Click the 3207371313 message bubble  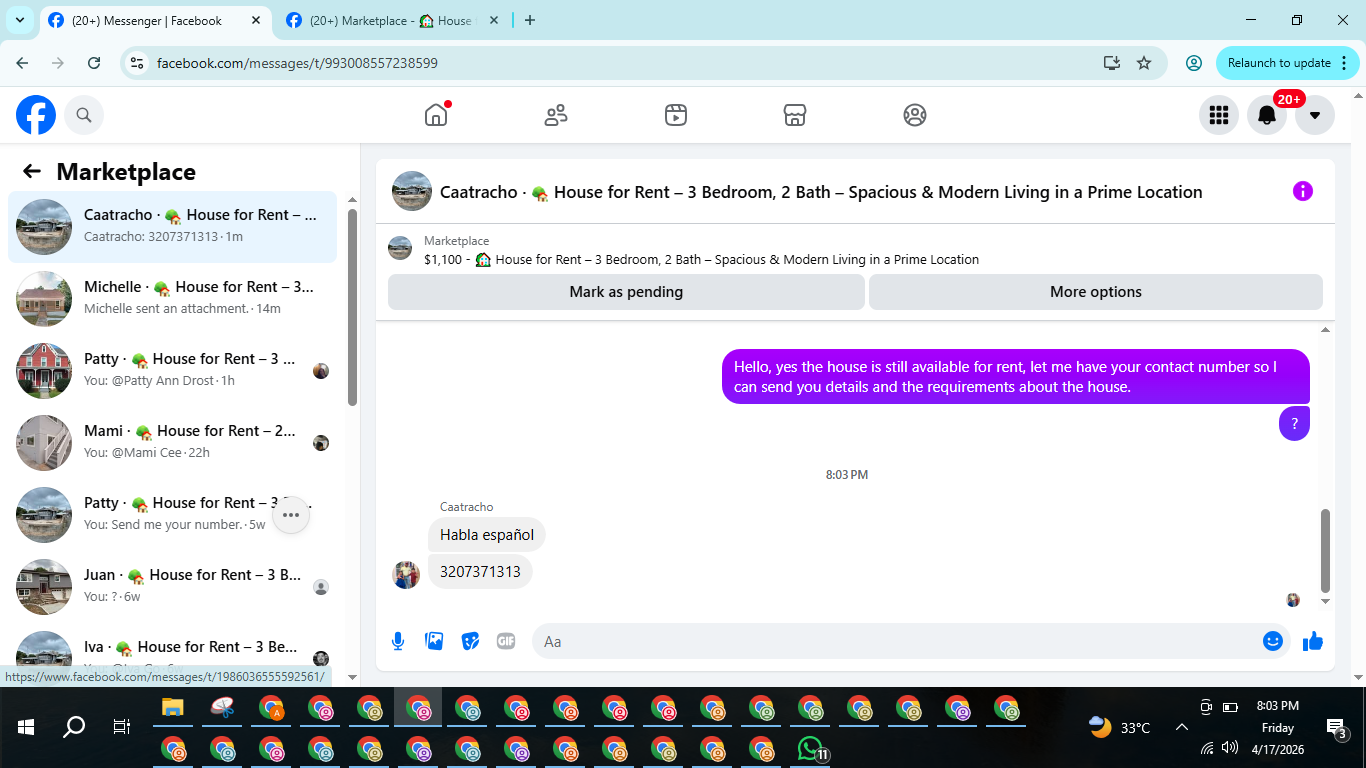(x=480, y=572)
